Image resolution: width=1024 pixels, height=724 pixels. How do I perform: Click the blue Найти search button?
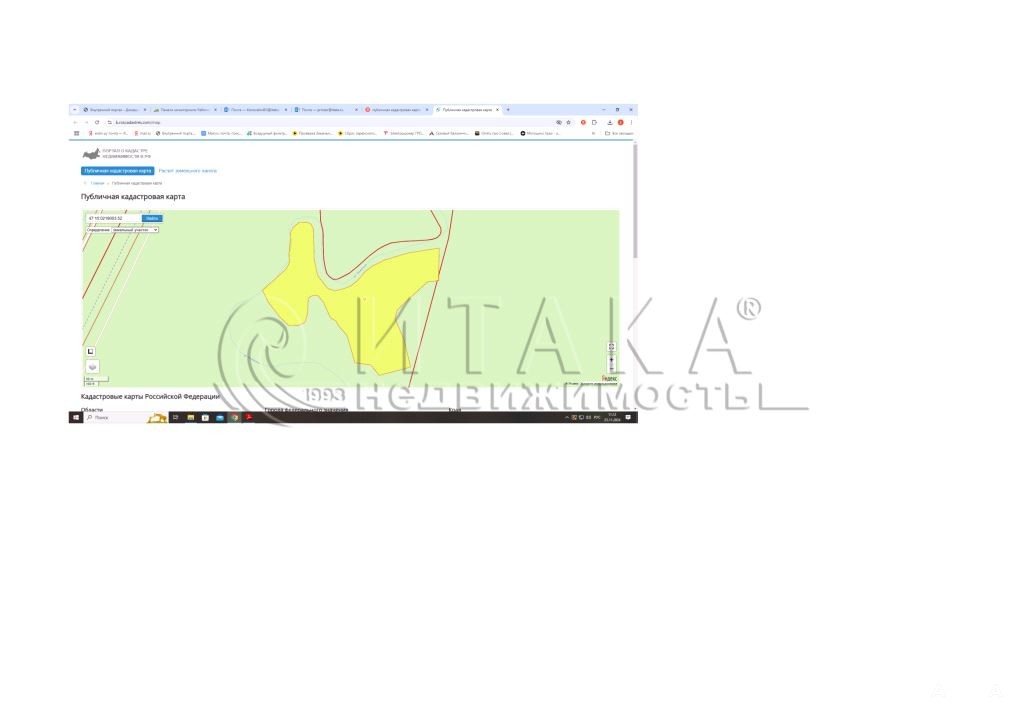point(152,218)
